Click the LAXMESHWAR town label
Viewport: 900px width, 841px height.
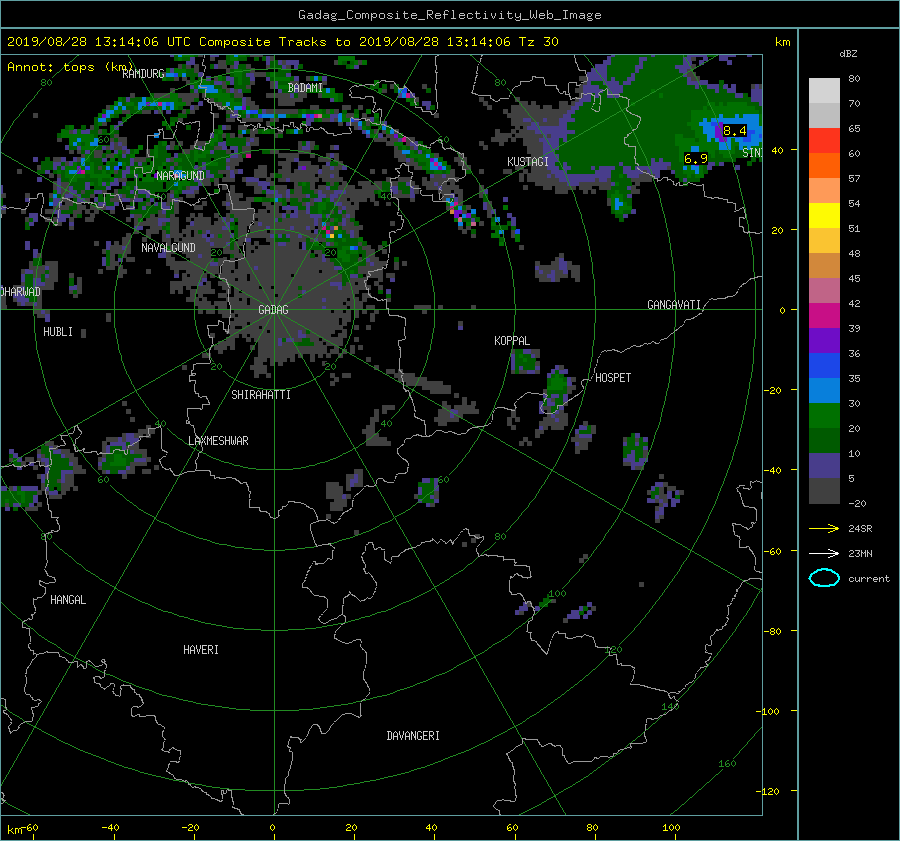click(x=218, y=441)
